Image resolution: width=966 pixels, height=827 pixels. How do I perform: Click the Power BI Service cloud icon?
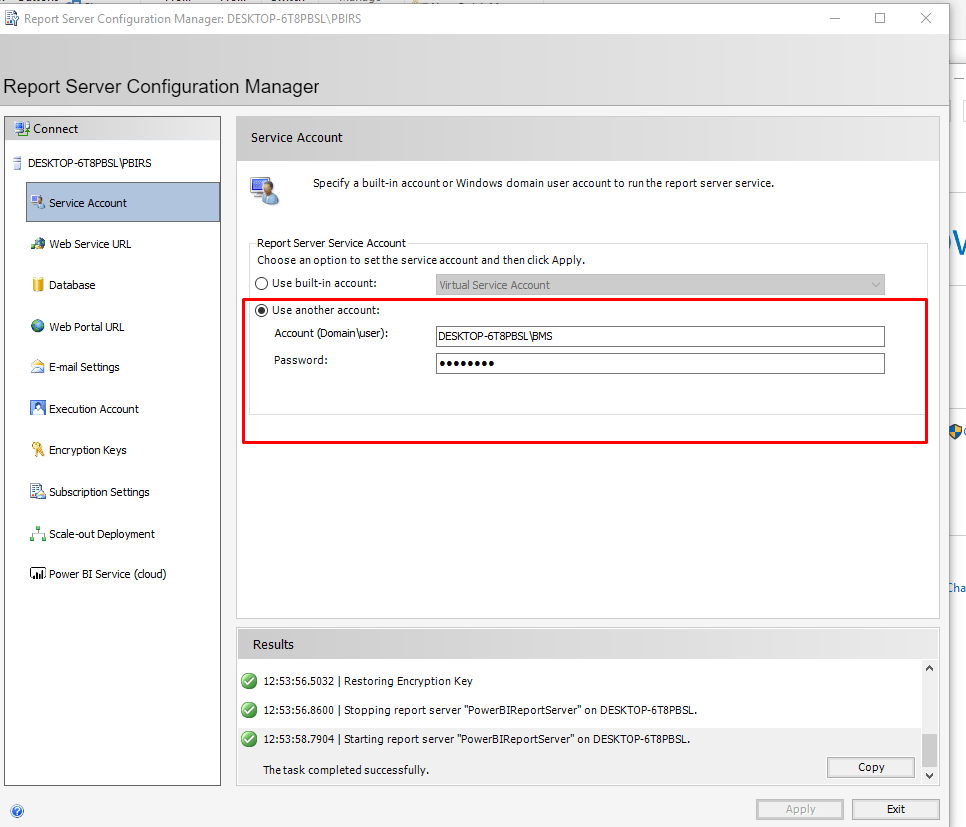pyautogui.click(x=38, y=574)
